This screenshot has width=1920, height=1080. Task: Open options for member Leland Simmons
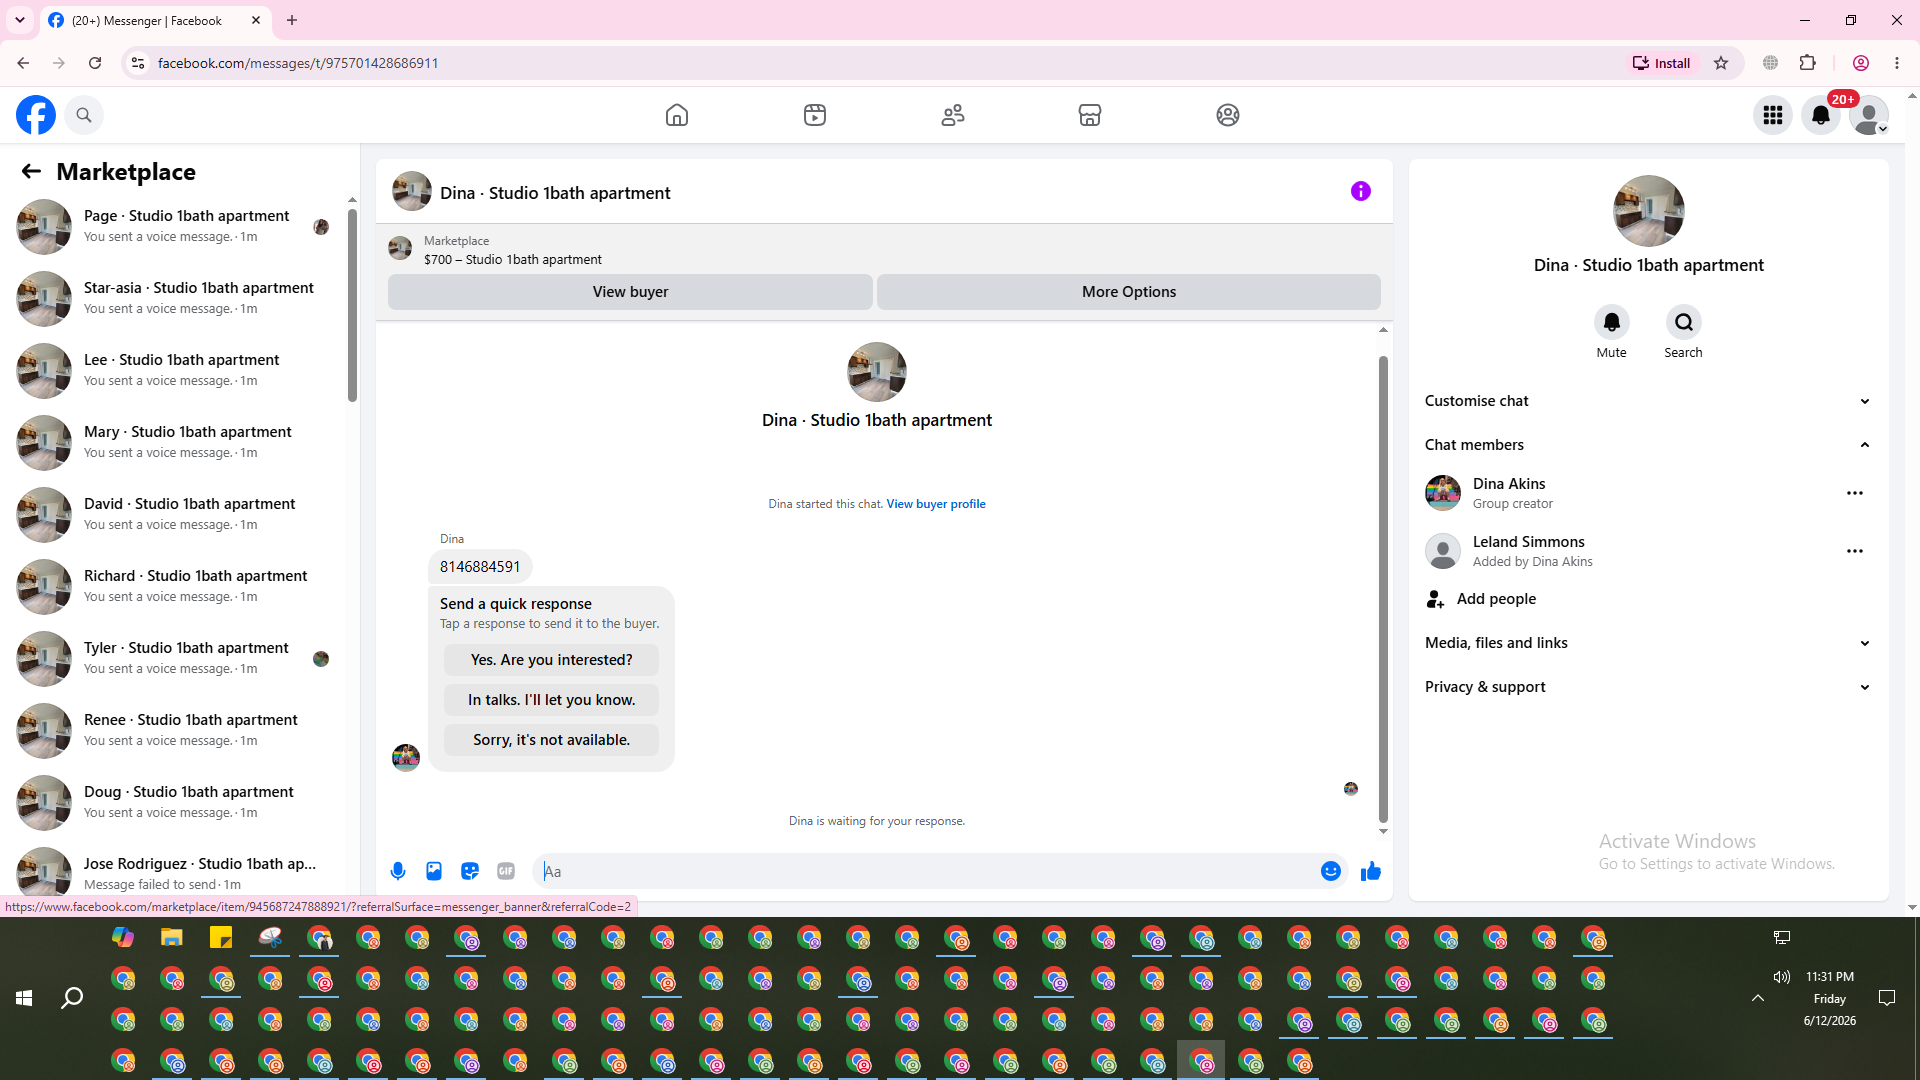point(1855,551)
